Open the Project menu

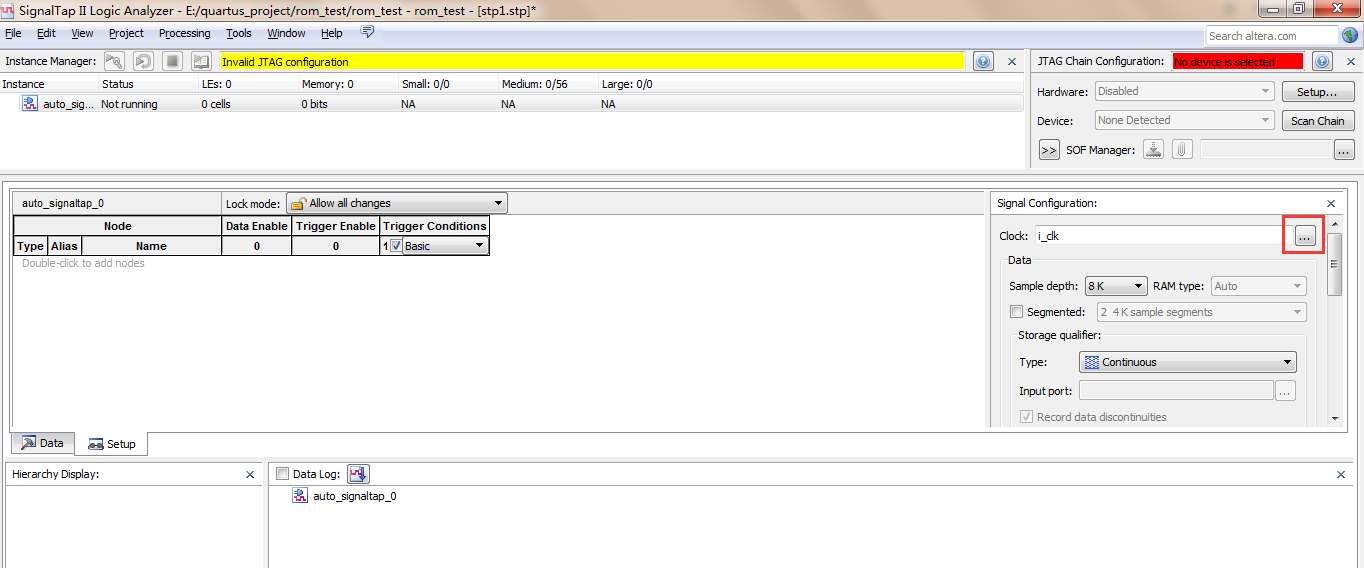pyautogui.click(x=126, y=33)
